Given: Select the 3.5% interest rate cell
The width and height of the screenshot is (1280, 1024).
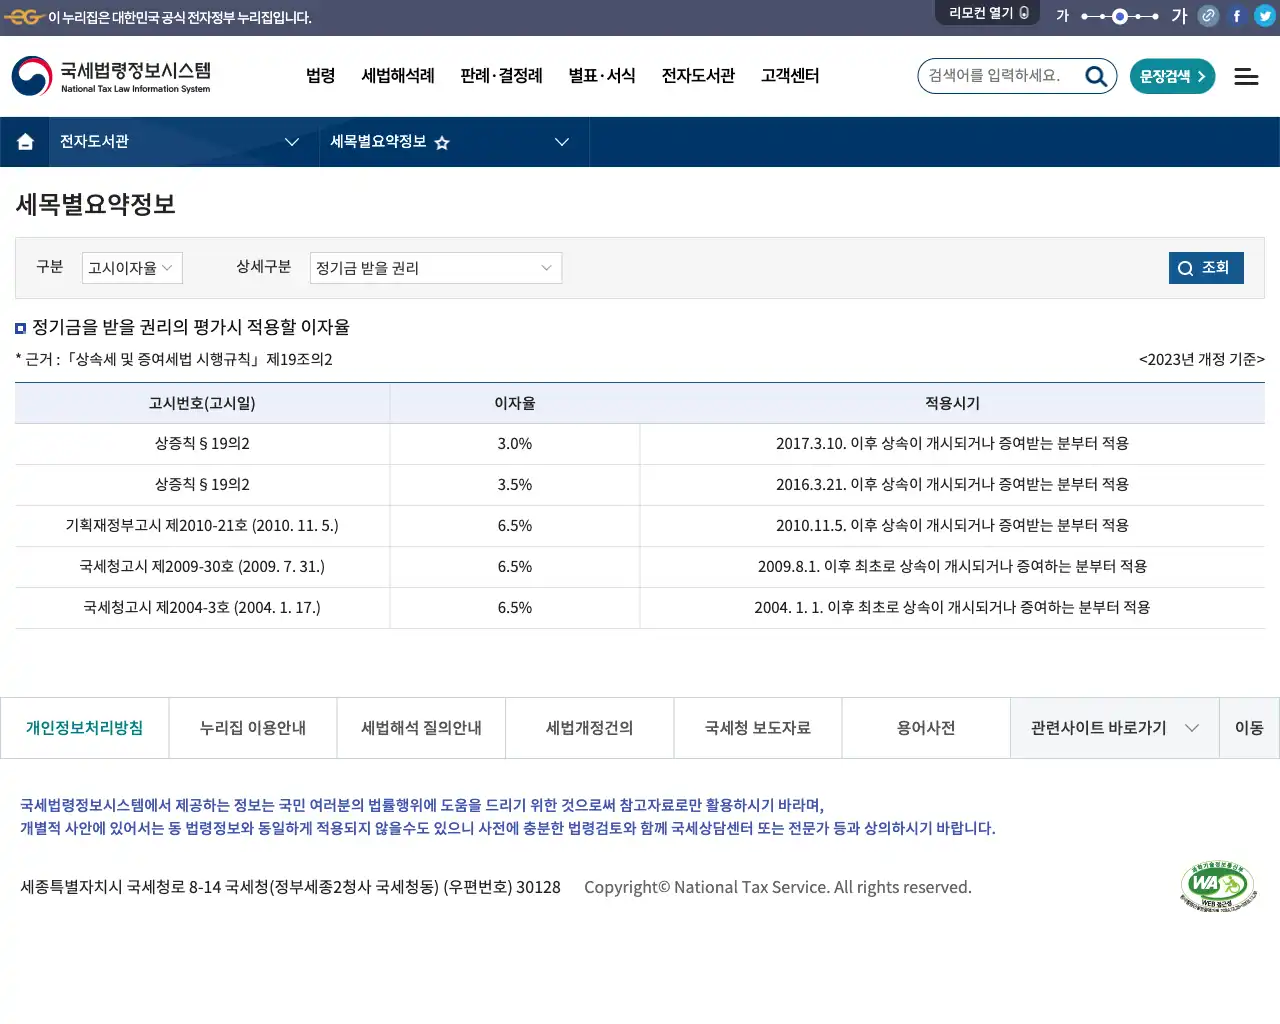Looking at the screenshot, I should [x=515, y=485].
